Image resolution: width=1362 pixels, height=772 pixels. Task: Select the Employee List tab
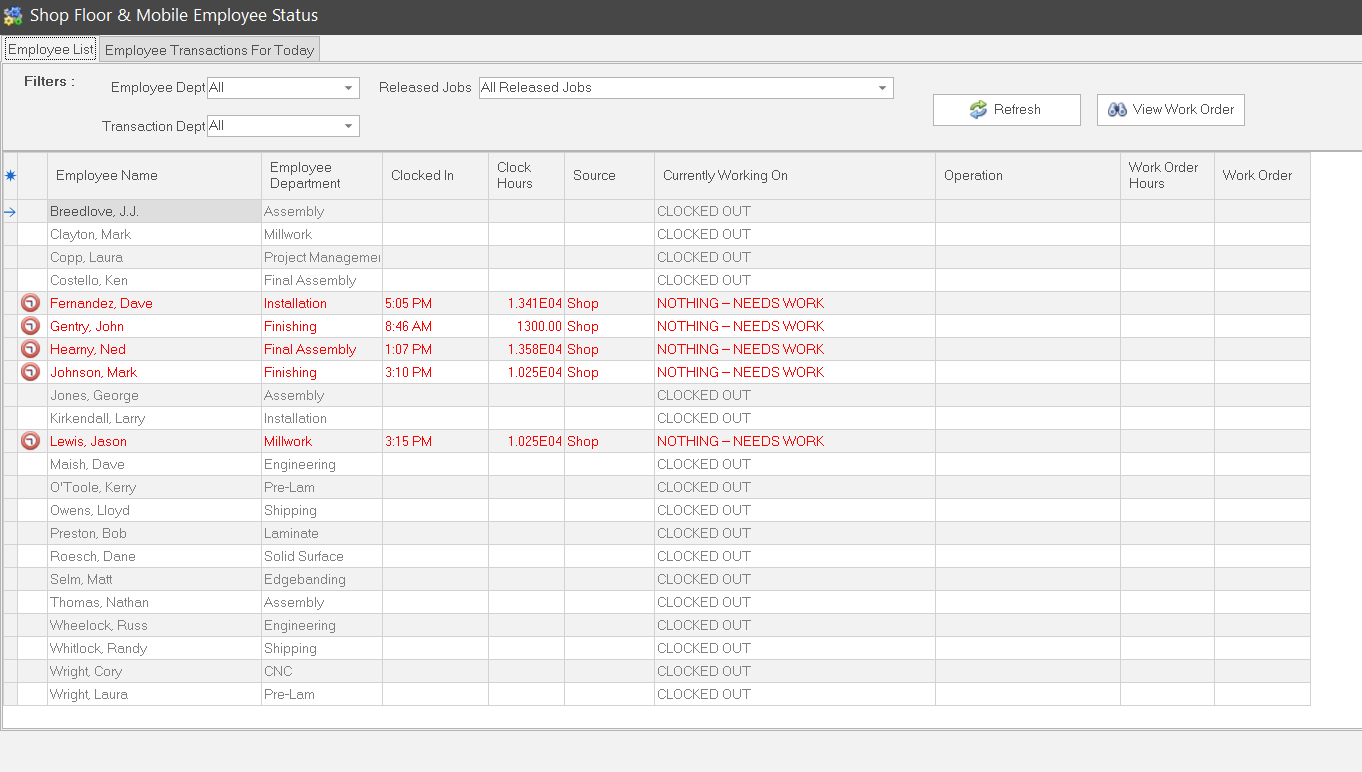pyautogui.click(x=51, y=49)
